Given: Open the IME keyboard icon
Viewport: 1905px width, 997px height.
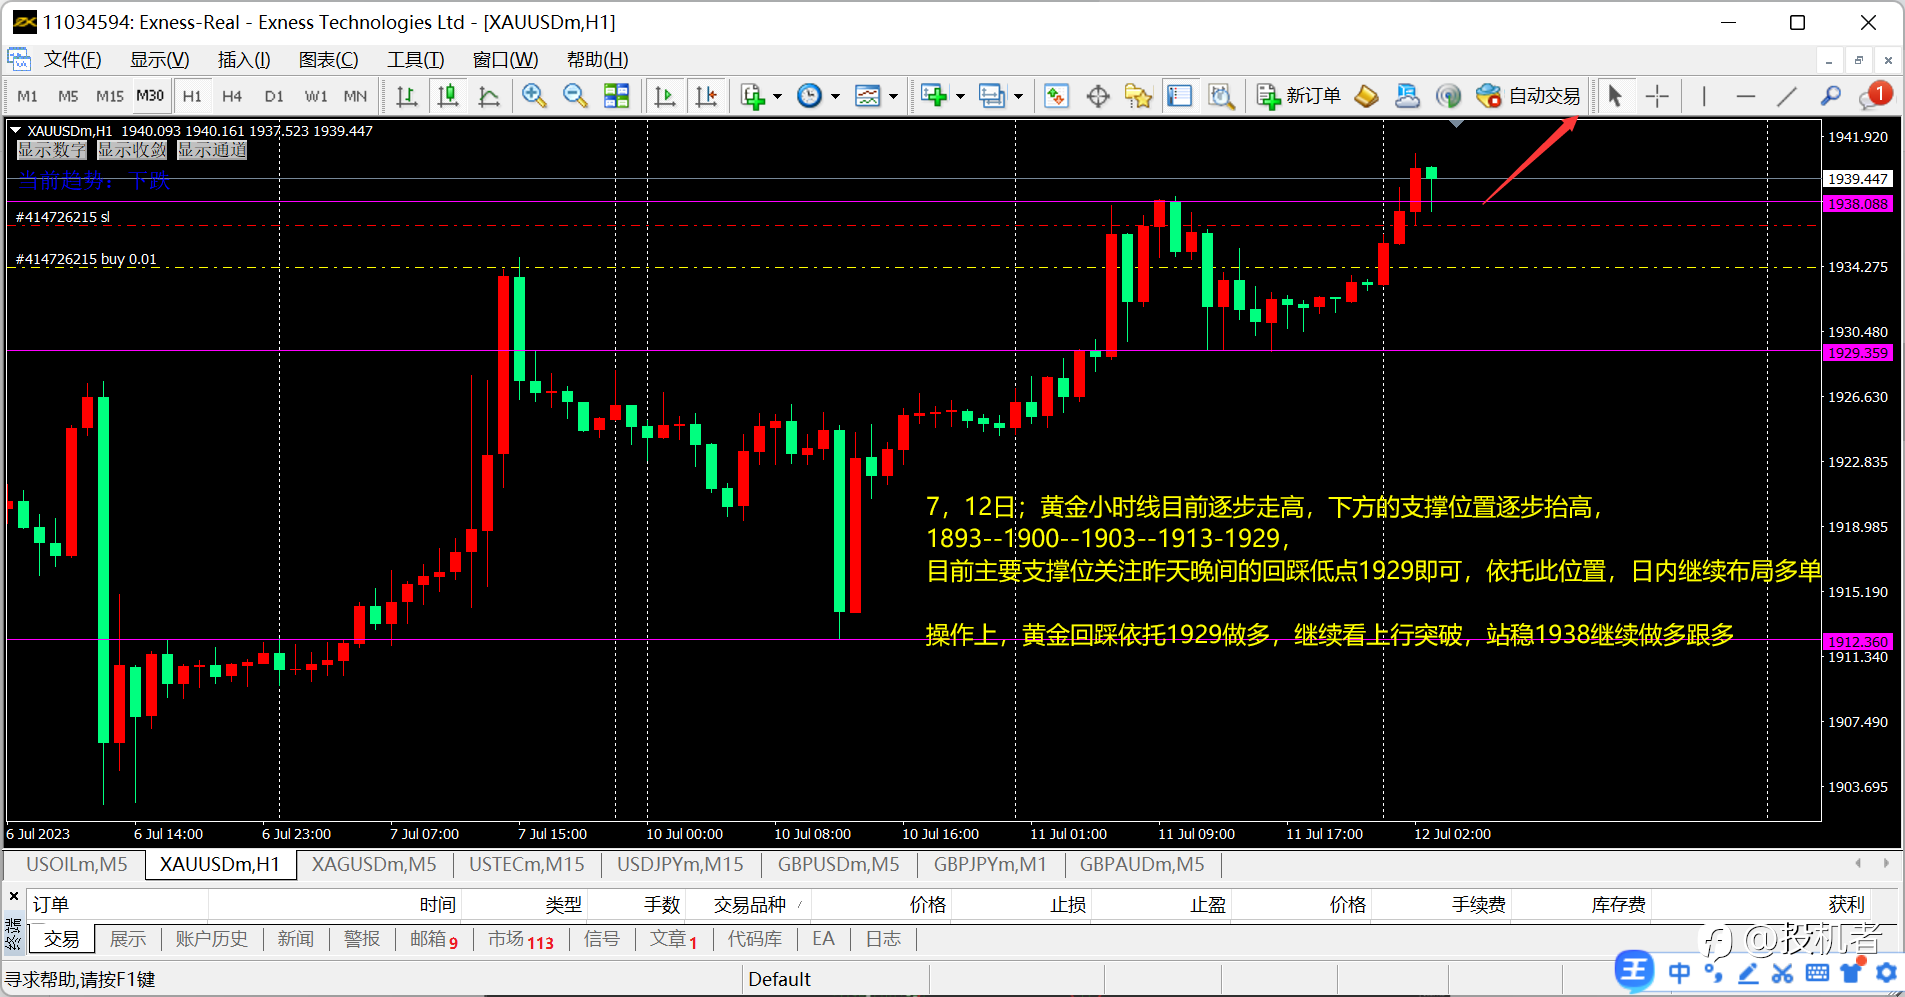Looking at the screenshot, I should pyautogui.click(x=1818, y=973).
